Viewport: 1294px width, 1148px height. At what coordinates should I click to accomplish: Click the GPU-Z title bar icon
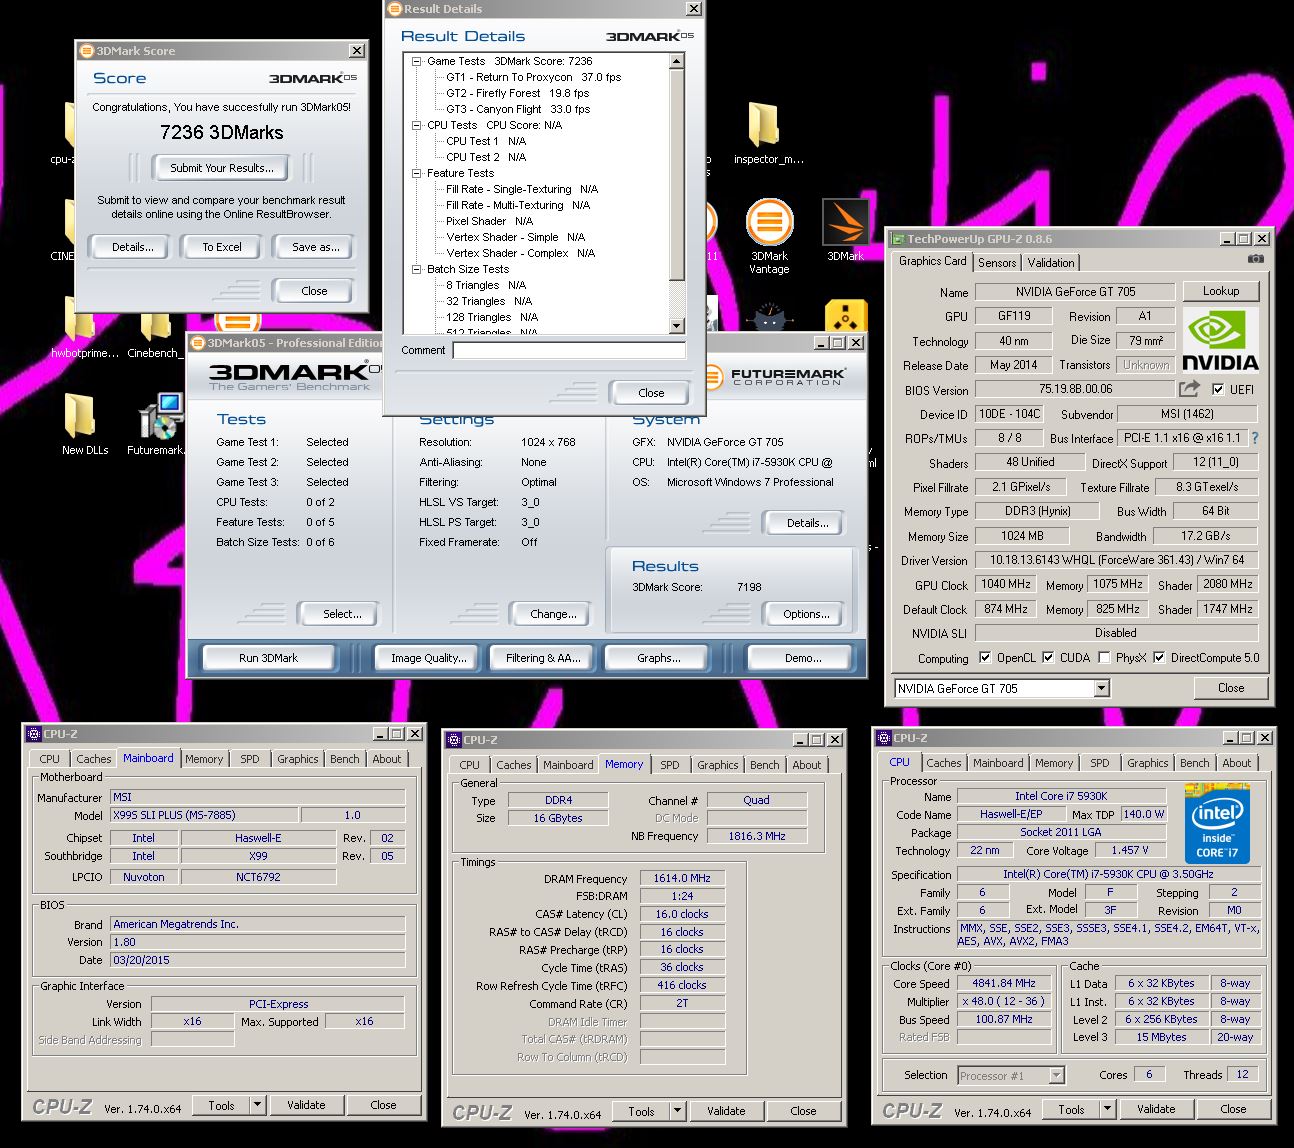pos(897,239)
